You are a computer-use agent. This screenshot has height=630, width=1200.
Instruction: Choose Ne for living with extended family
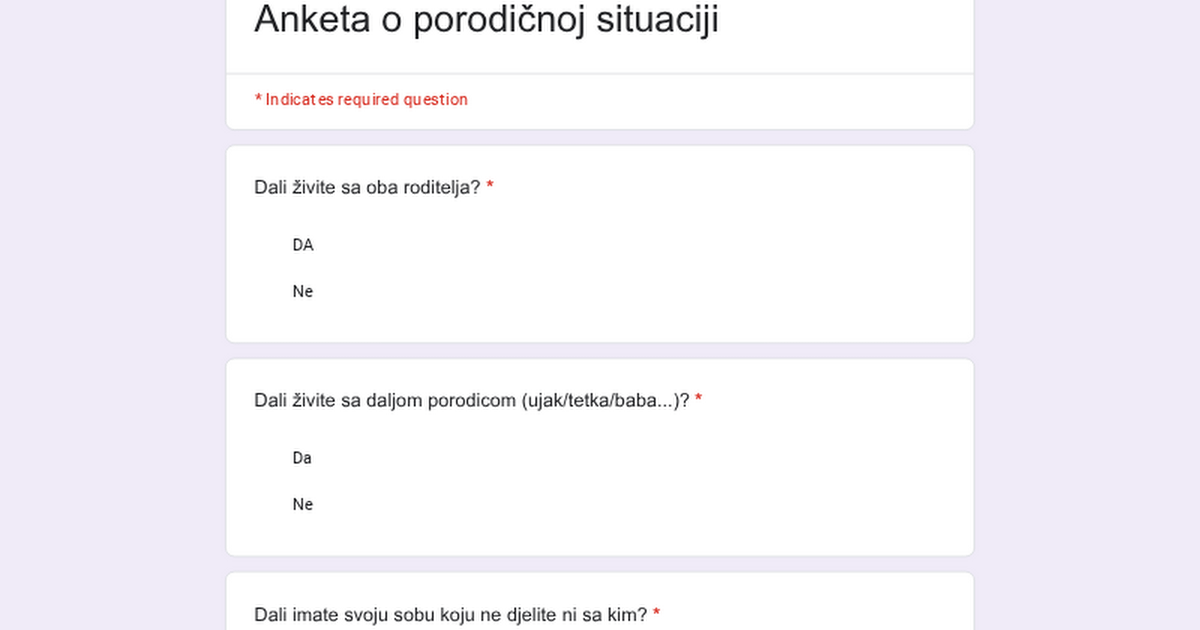tap(302, 505)
